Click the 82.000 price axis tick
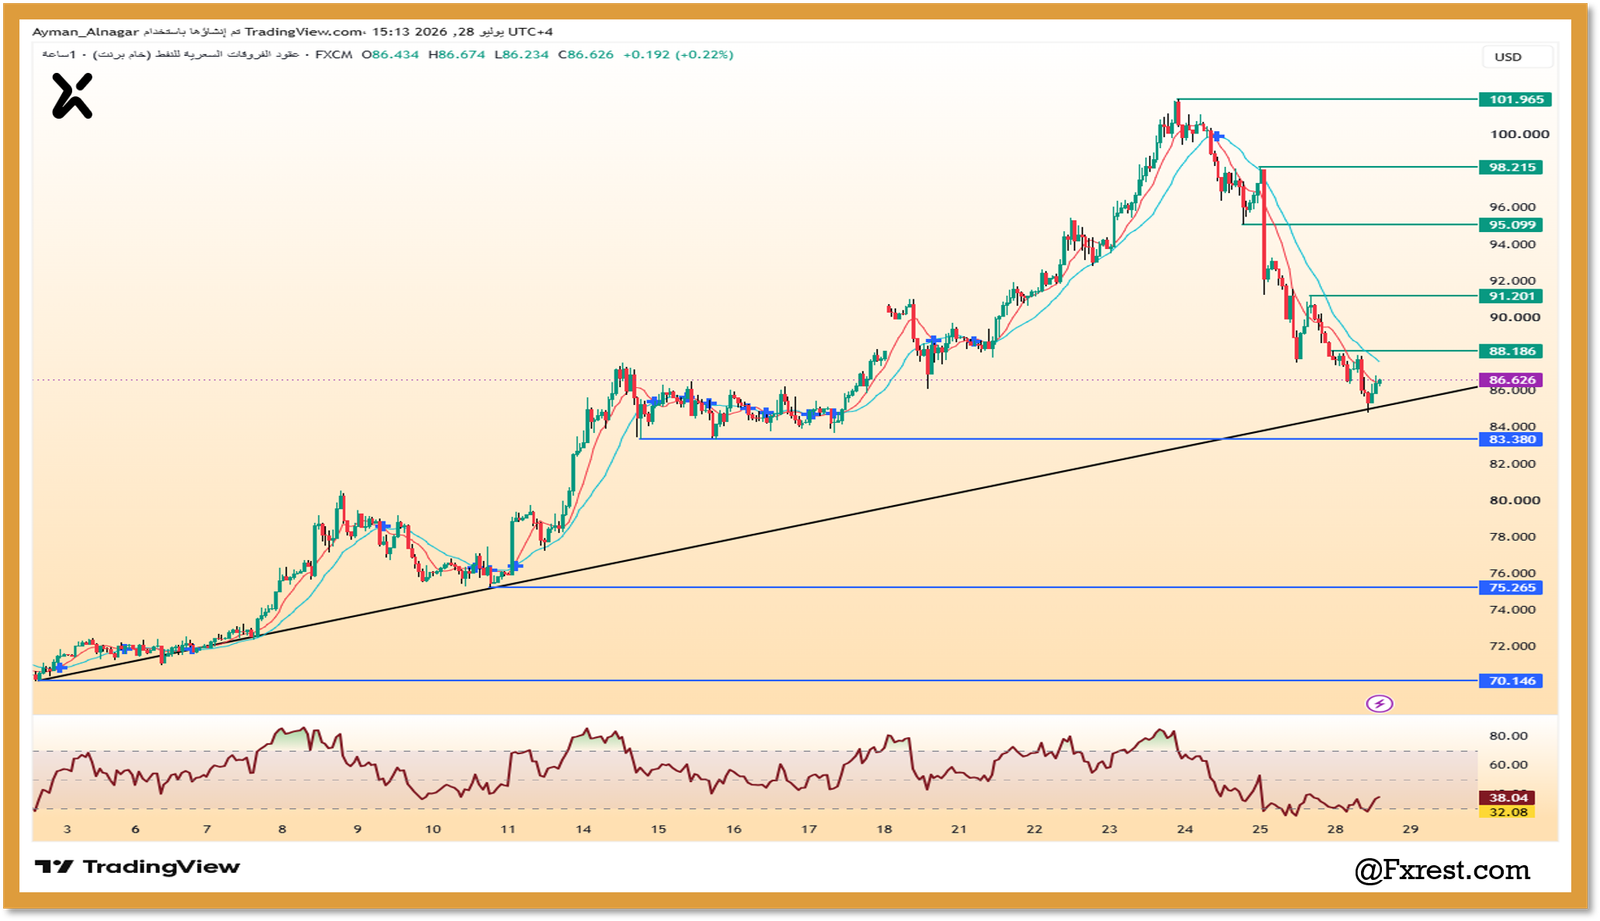This screenshot has height=921, width=1600. coord(1512,464)
